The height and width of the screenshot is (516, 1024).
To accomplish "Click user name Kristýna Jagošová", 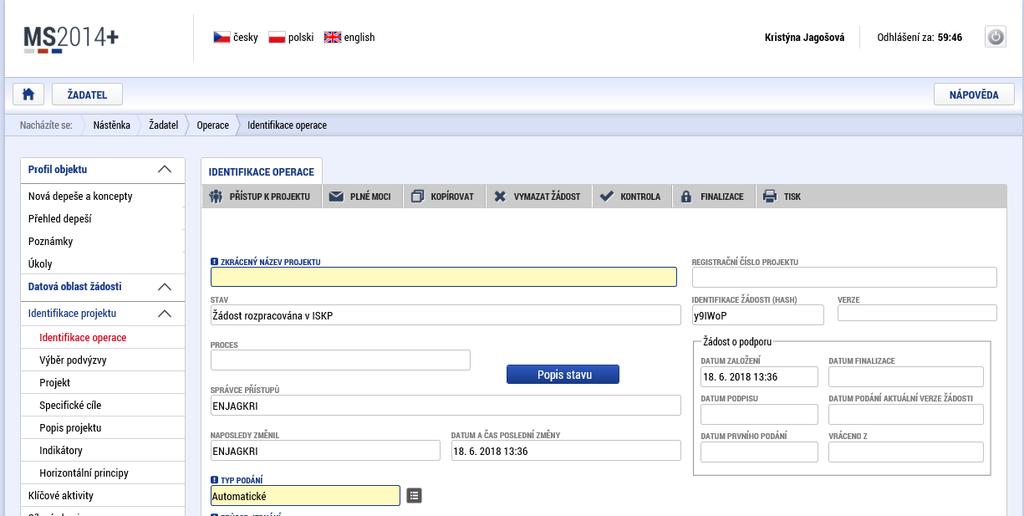I will [x=804, y=37].
